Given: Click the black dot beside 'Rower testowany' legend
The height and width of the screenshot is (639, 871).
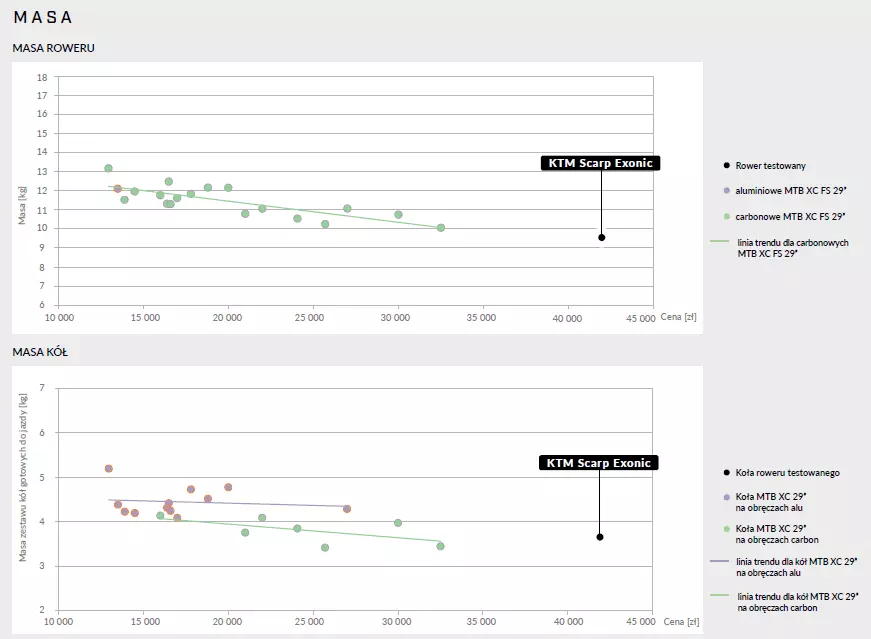Looking at the screenshot, I should pyautogui.click(x=727, y=166).
